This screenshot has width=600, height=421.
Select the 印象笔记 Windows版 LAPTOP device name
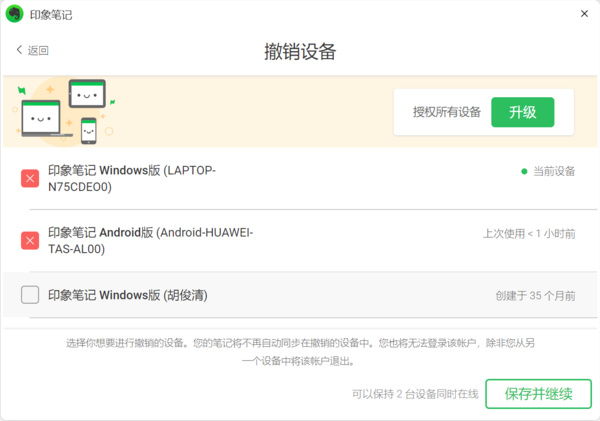click(x=131, y=179)
